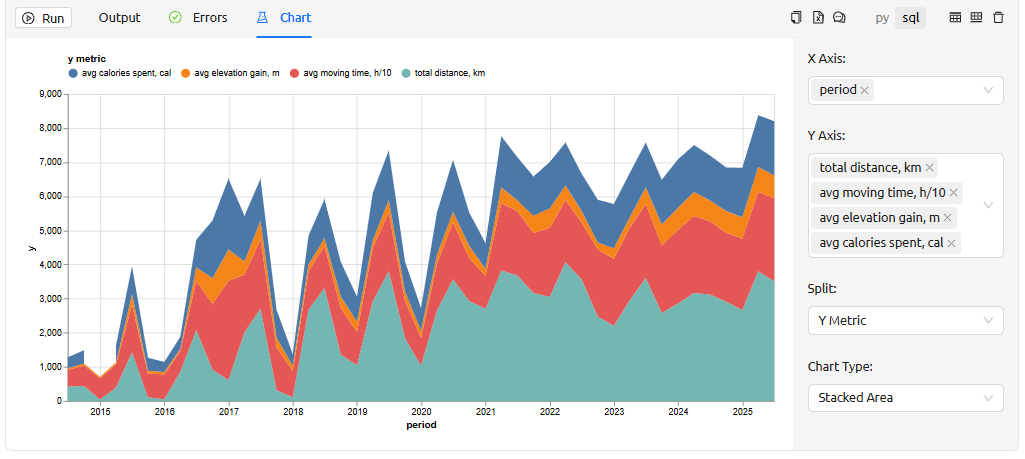Remove 'avg elevation gain, m' tag

point(948,218)
